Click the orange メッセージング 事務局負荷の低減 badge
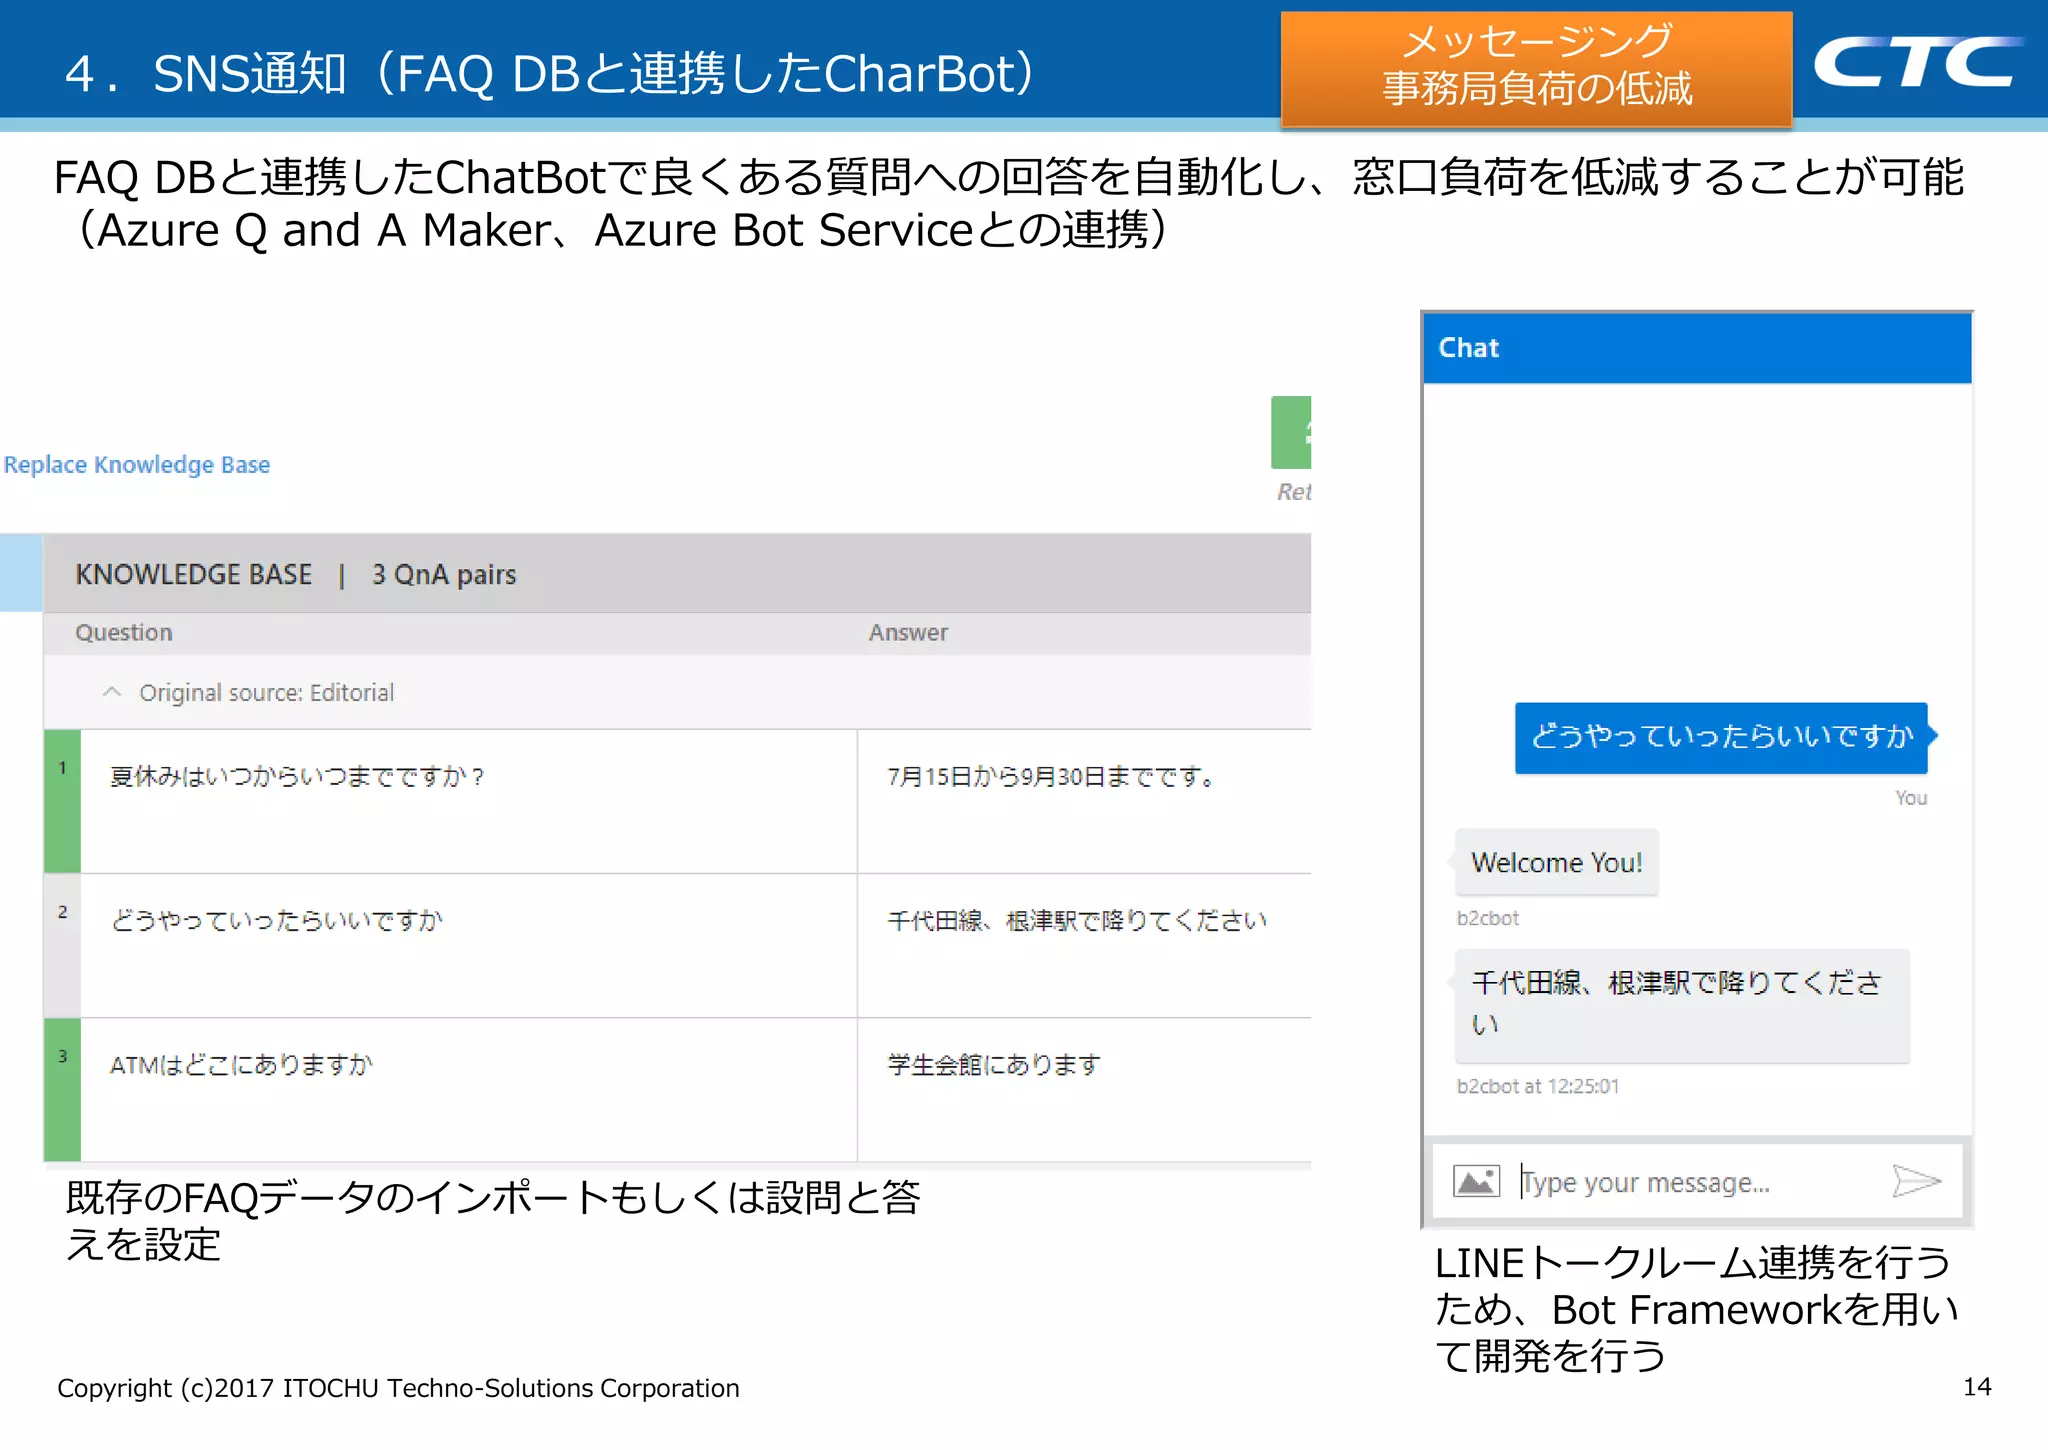The height and width of the screenshot is (1450, 2048). pyautogui.click(x=1536, y=68)
